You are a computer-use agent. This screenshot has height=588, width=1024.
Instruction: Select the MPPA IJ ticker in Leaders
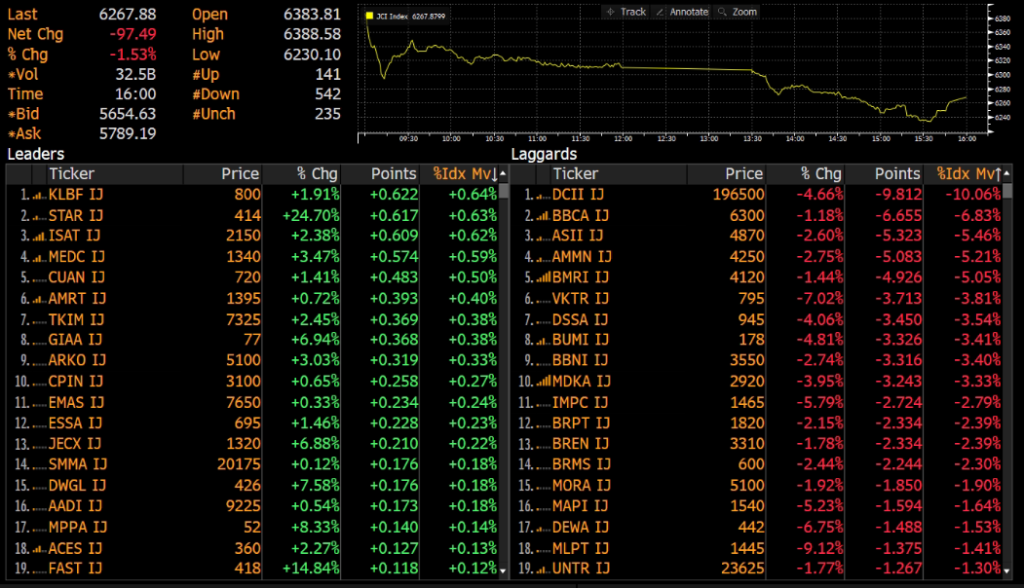78,527
